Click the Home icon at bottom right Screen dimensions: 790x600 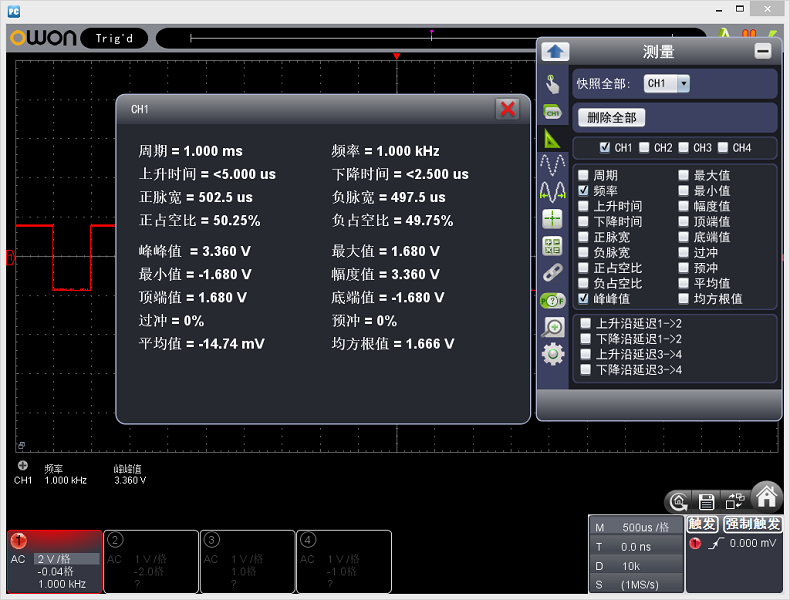click(766, 496)
